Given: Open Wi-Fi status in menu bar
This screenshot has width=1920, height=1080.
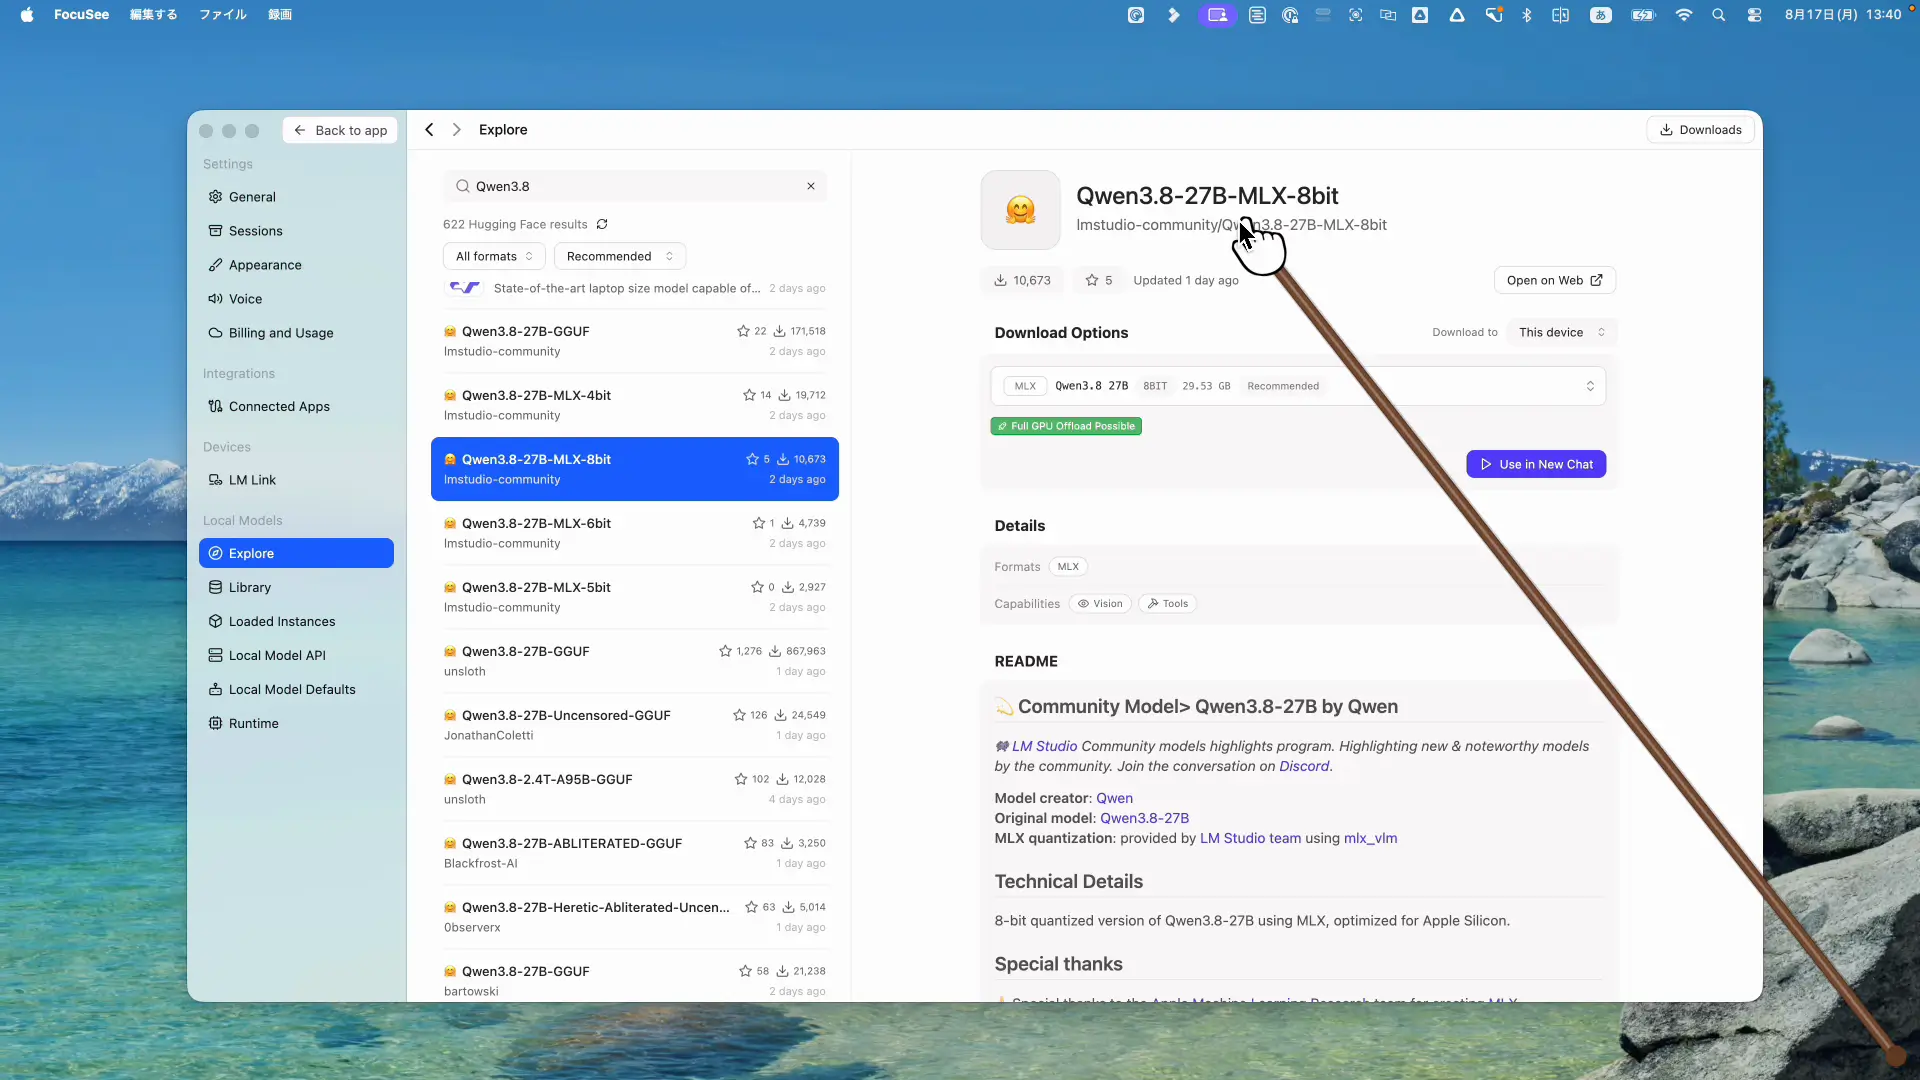Looking at the screenshot, I should [x=1684, y=15].
